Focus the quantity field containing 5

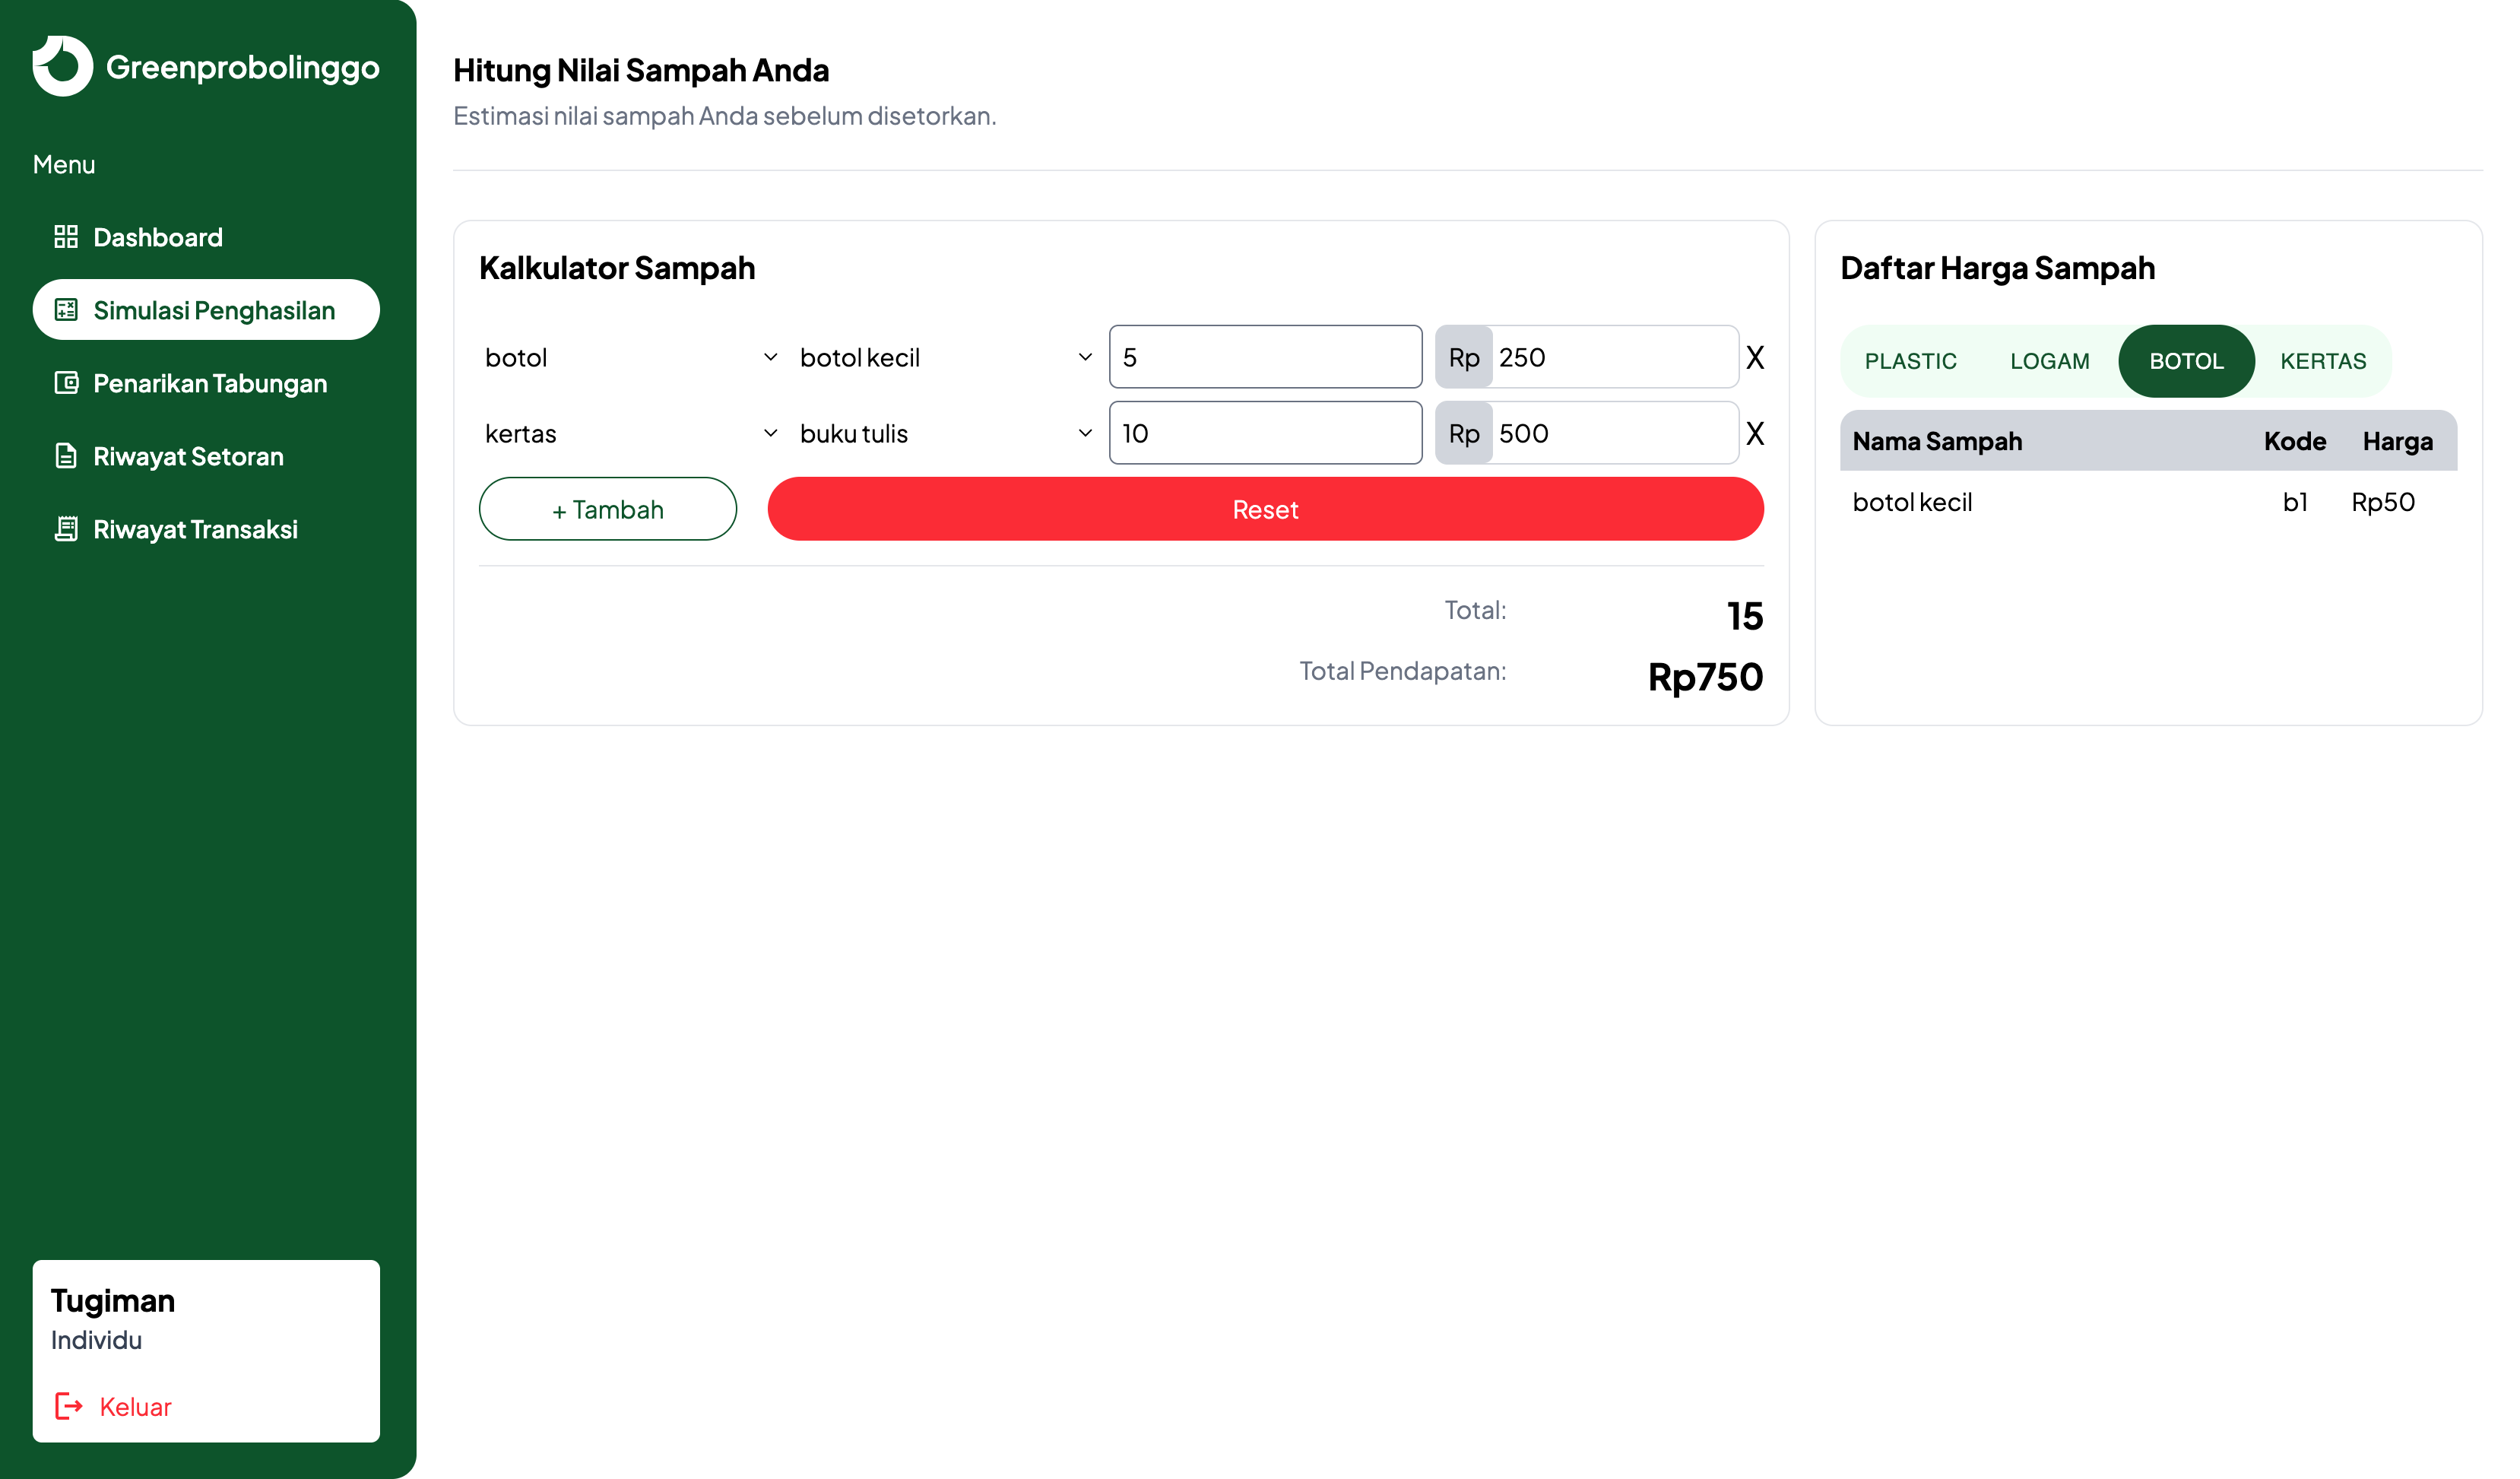(x=1265, y=358)
